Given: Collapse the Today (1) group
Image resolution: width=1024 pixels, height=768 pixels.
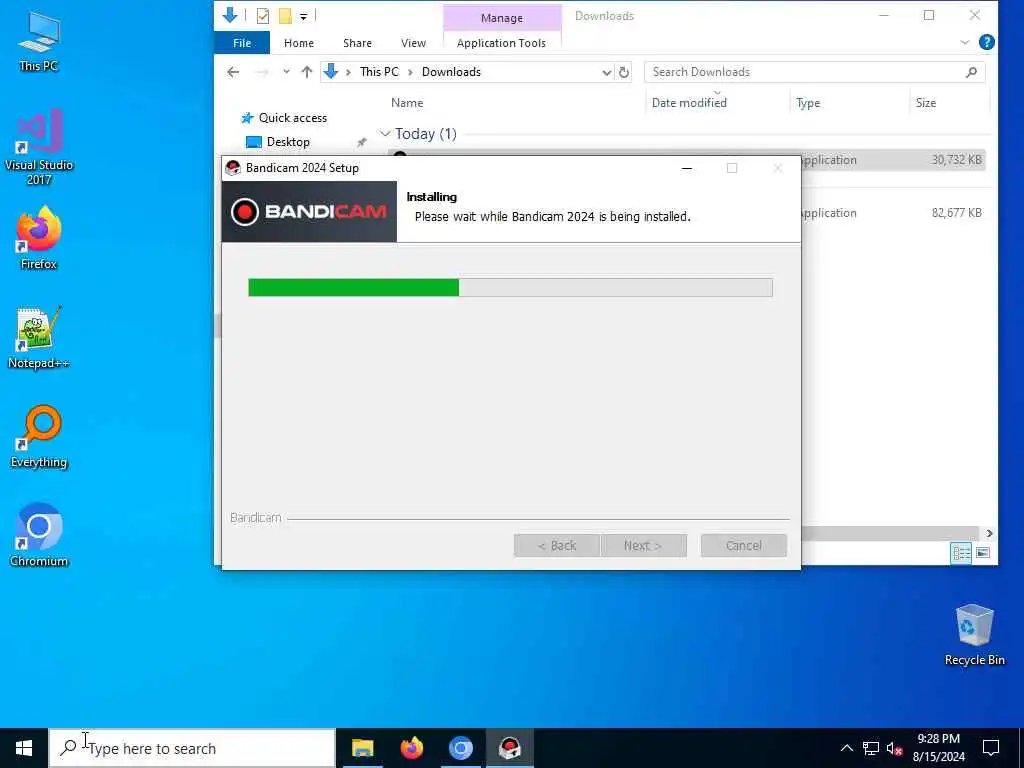Looking at the screenshot, I should coord(385,134).
